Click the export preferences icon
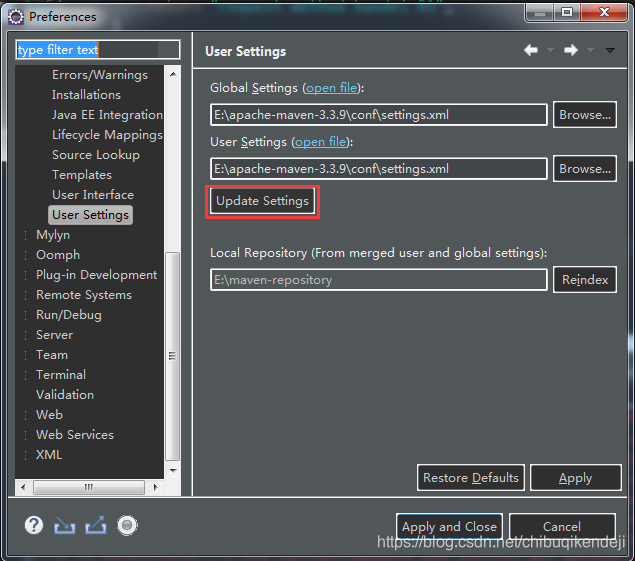The image size is (635, 561). 96,525
